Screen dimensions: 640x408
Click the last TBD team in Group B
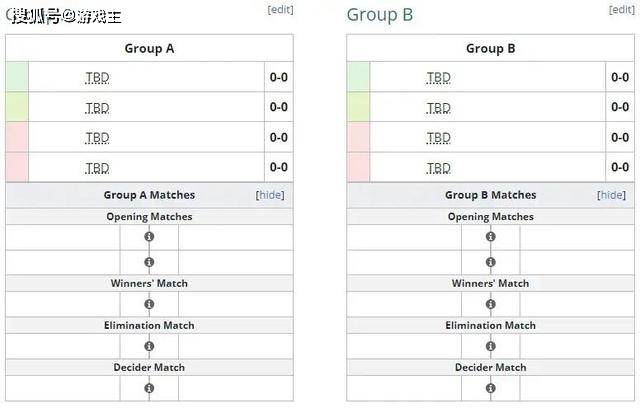click(x=438, y=168)
